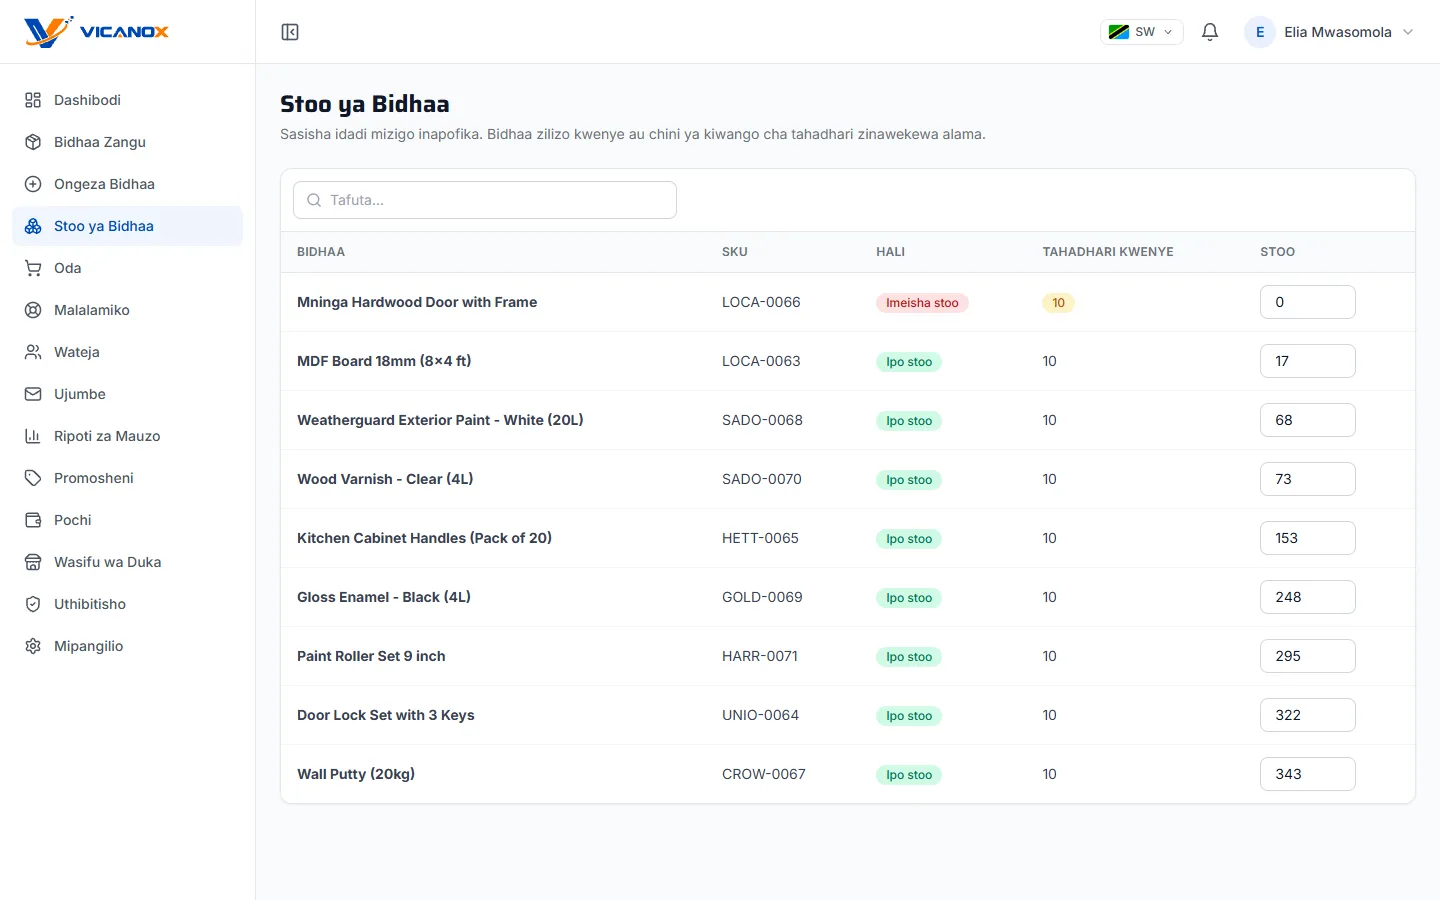
Task: Click SKU LOCA-0063
Action: click(761, 361)
